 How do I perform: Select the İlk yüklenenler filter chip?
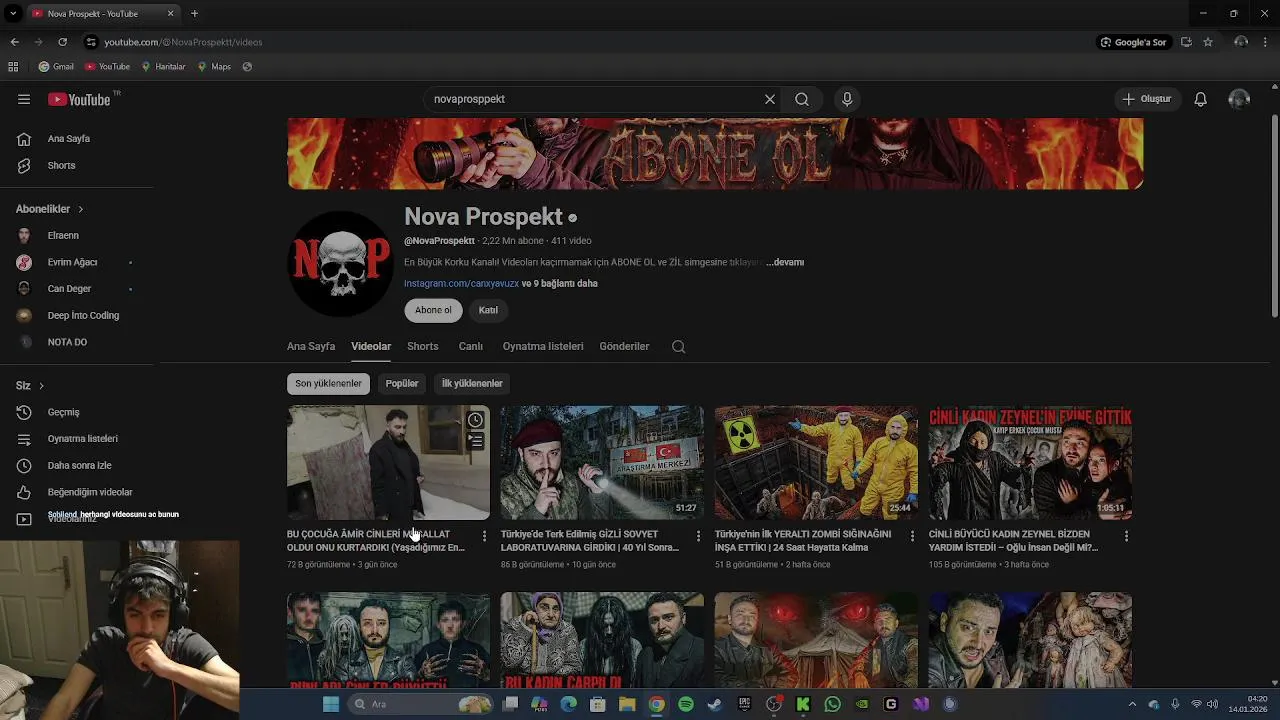[472, 383]
